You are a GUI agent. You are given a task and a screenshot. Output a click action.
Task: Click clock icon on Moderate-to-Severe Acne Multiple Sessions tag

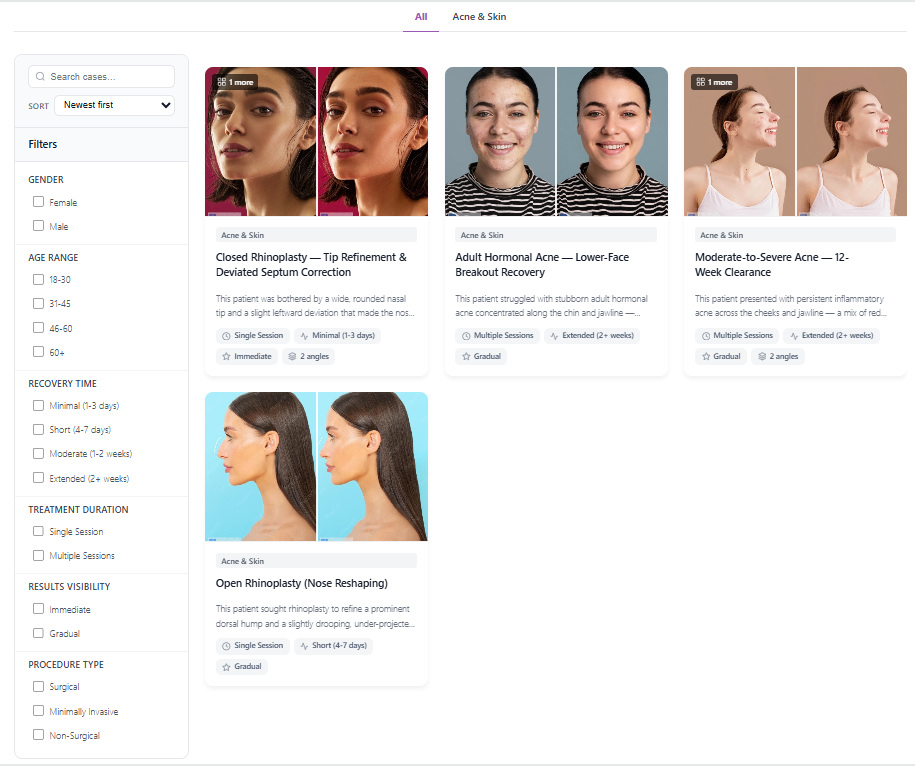(706, 336)
